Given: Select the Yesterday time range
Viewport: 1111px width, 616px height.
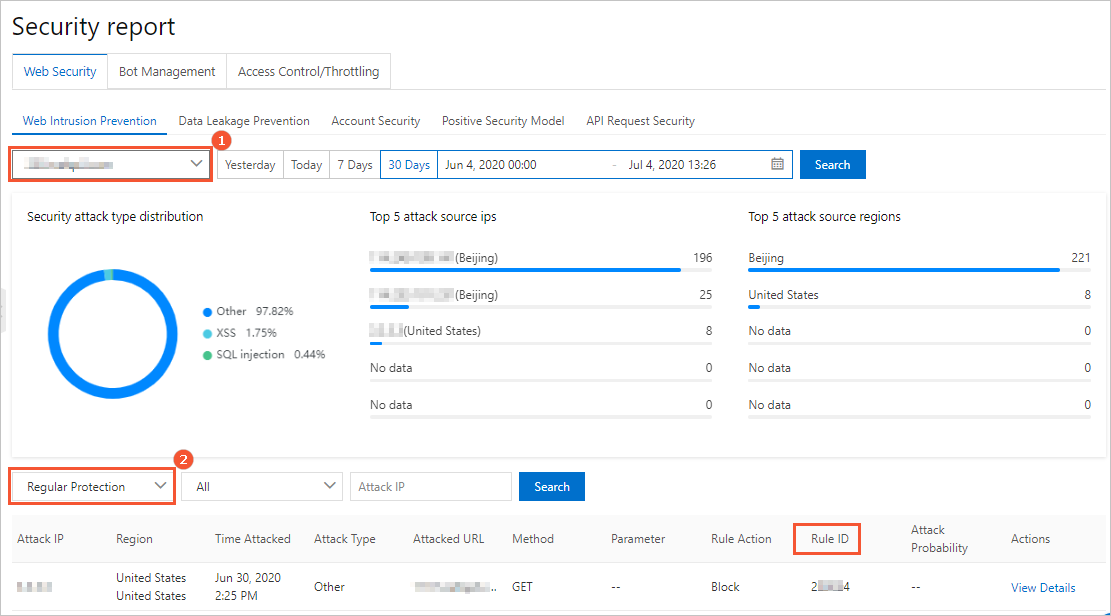Looking at the screenshot, I should pyautogui.click(x=250, y=164).
